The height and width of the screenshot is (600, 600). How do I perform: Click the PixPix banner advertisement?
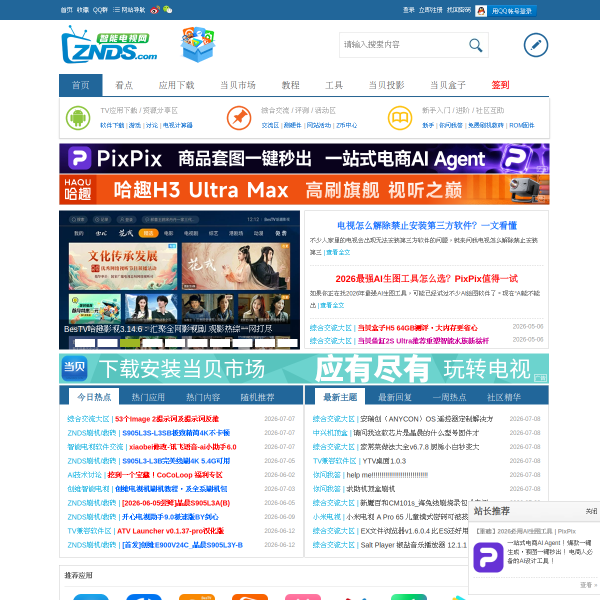click(304, 158)
